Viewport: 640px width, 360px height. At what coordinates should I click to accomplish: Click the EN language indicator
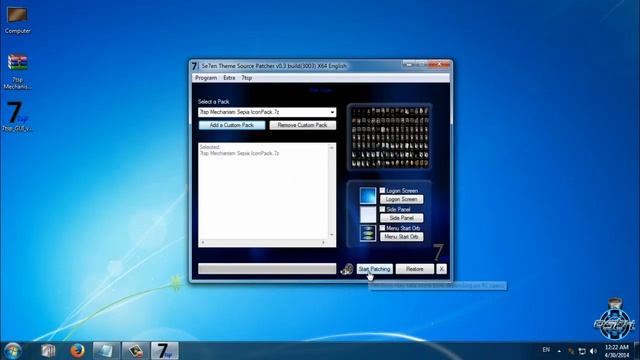point(546,350)
